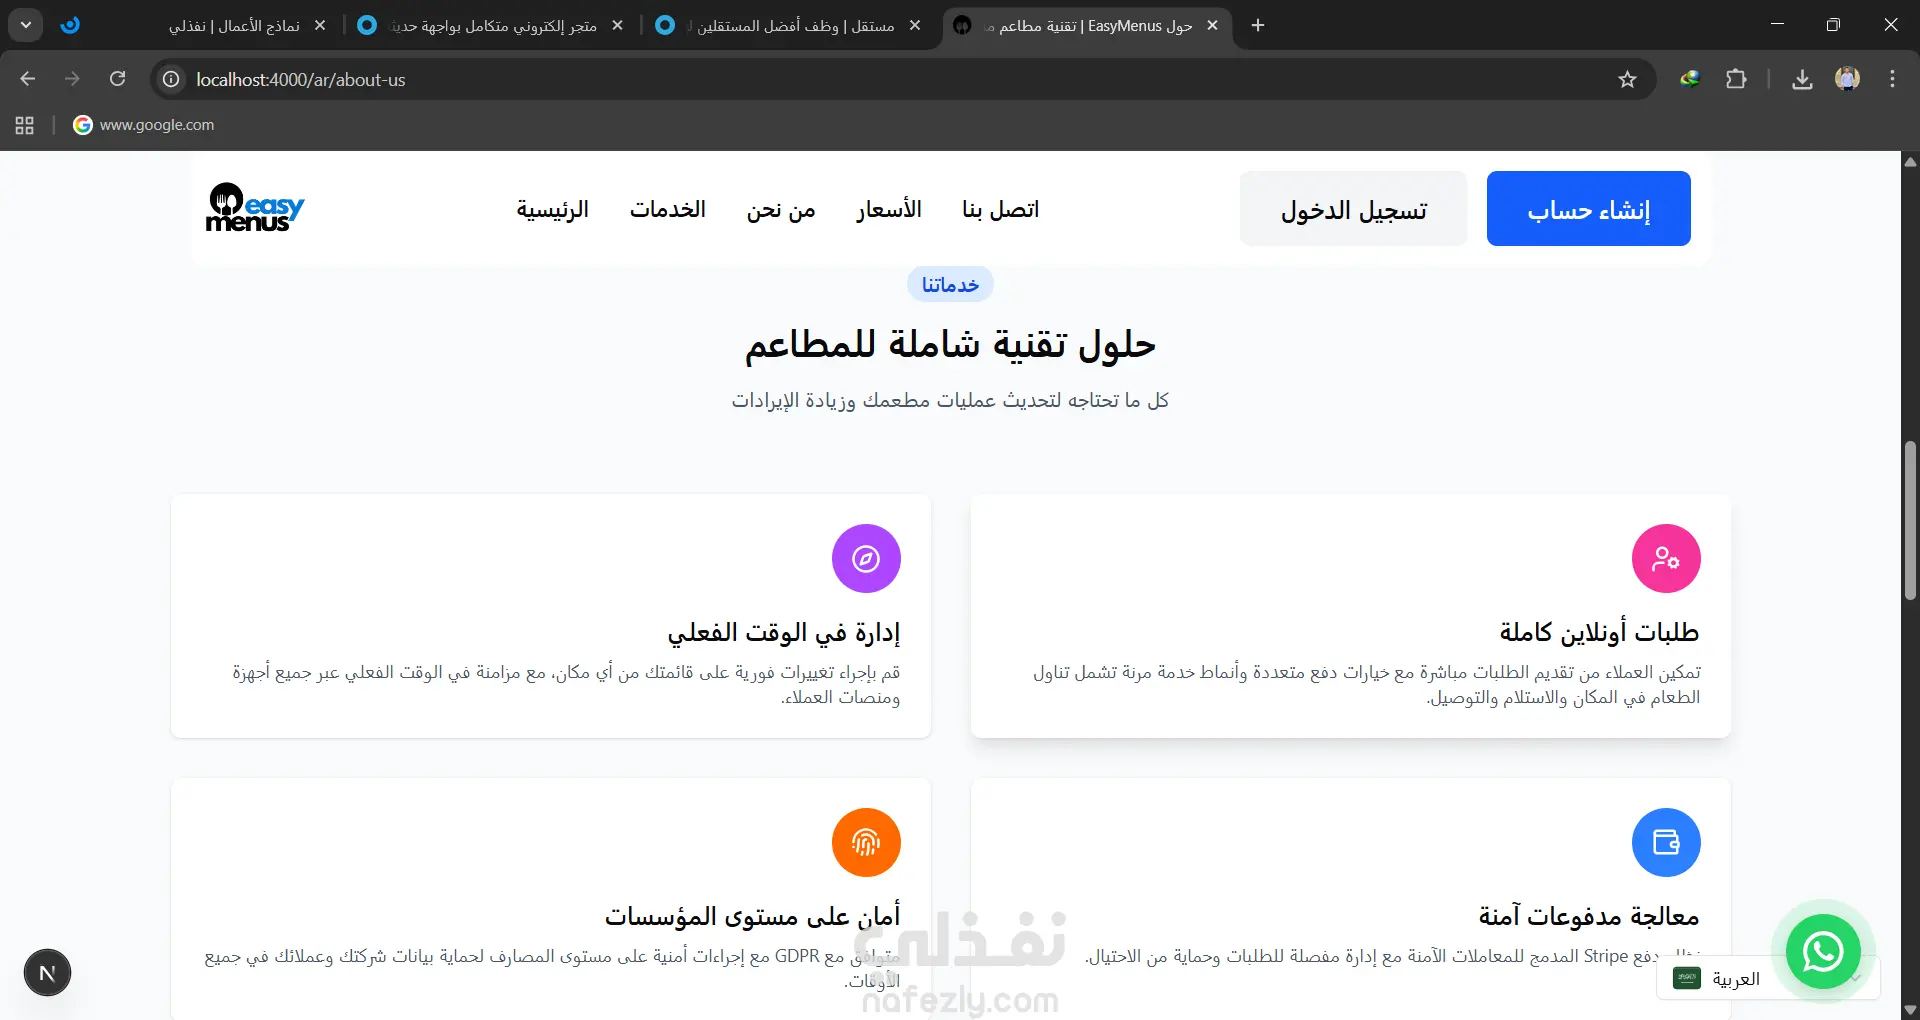Open الخدمات nav item
This screenshot has height=1020, width=1920.
pos(668,209)
